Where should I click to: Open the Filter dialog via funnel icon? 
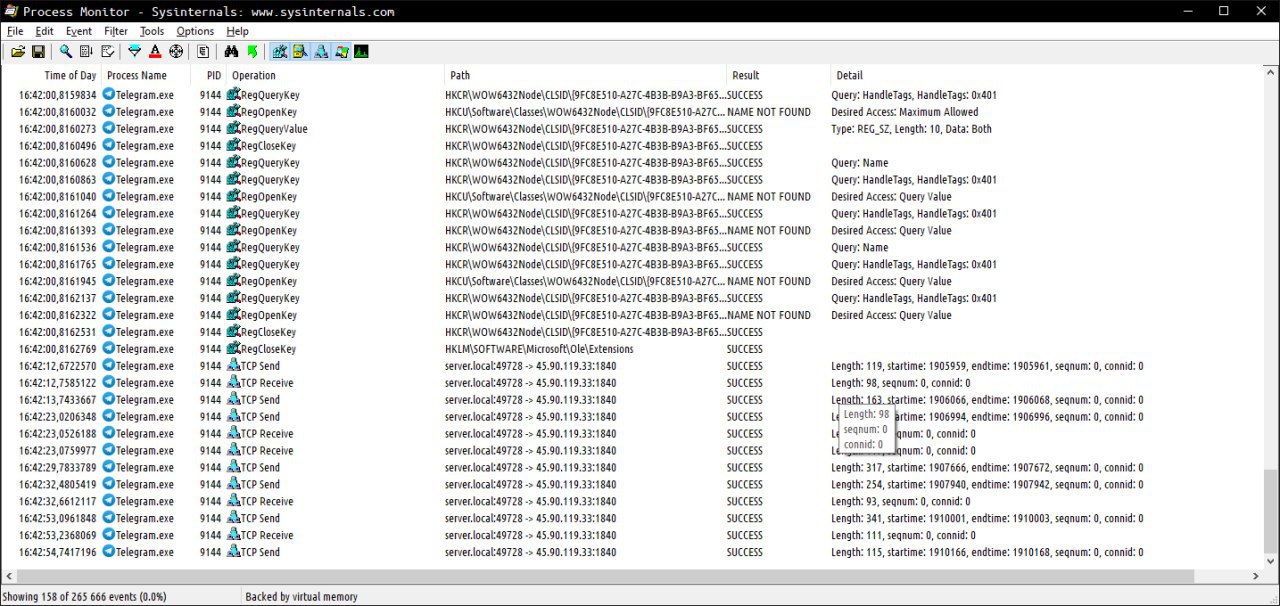[x=134, y=51]
